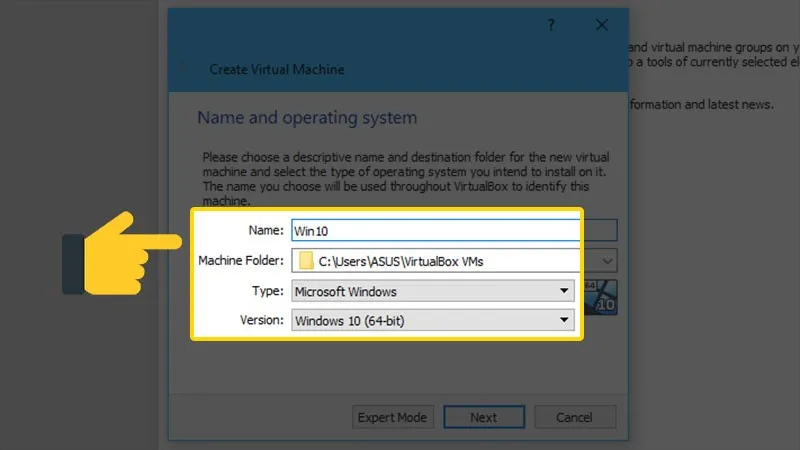Expand the Type dropdown showing Microsoft Windows
Image resolution: width=800 pixels, height=450 pixels.
(x=432, y=292)
